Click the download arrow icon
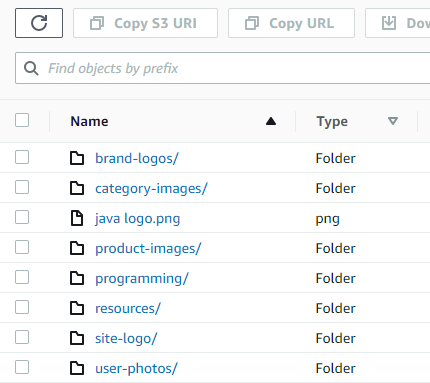 pyautogui.click(x=389, y=23)
